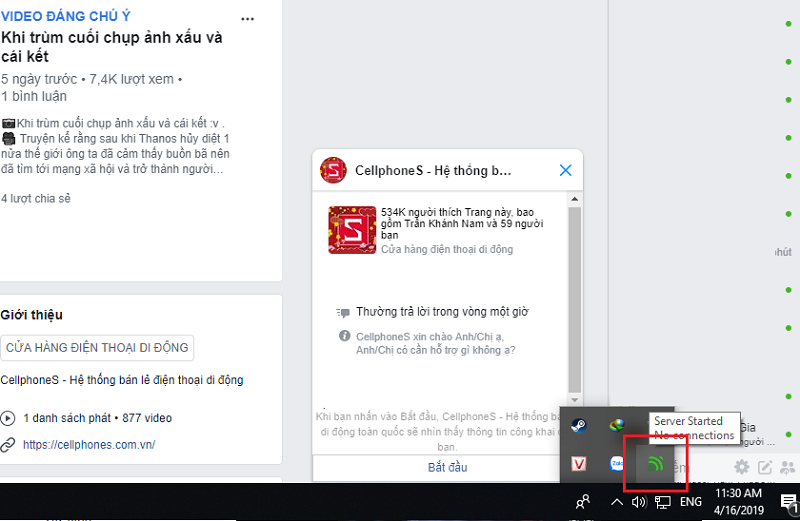Click the chat scrollbar up arrow

(574, 199)
